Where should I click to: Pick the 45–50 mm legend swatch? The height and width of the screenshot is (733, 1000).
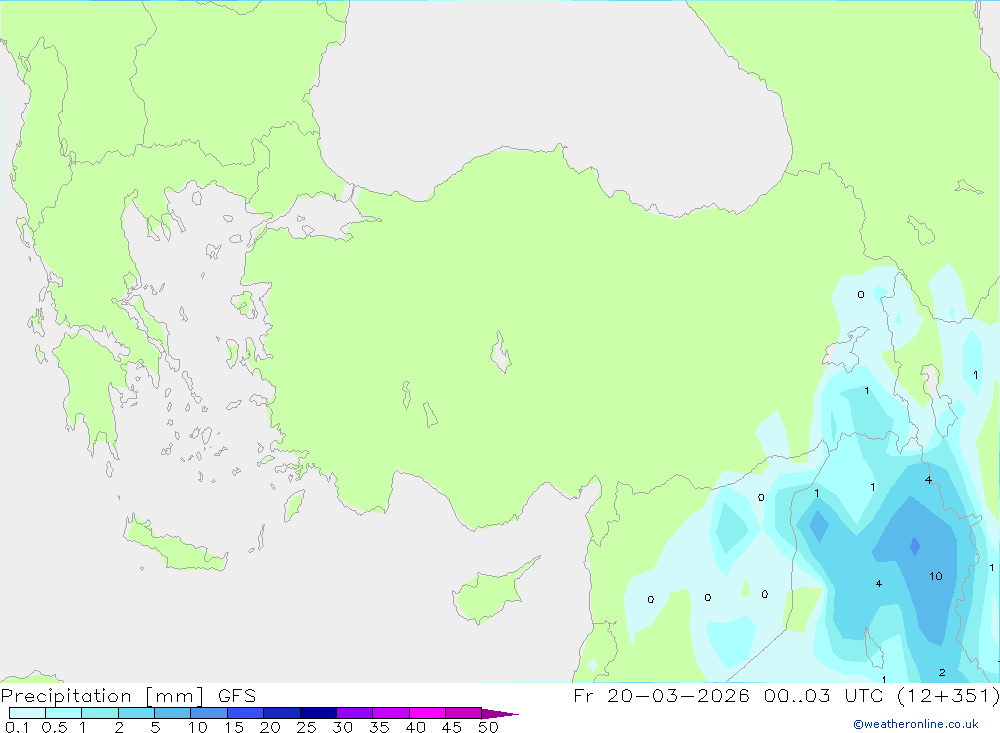coord(463,713)
